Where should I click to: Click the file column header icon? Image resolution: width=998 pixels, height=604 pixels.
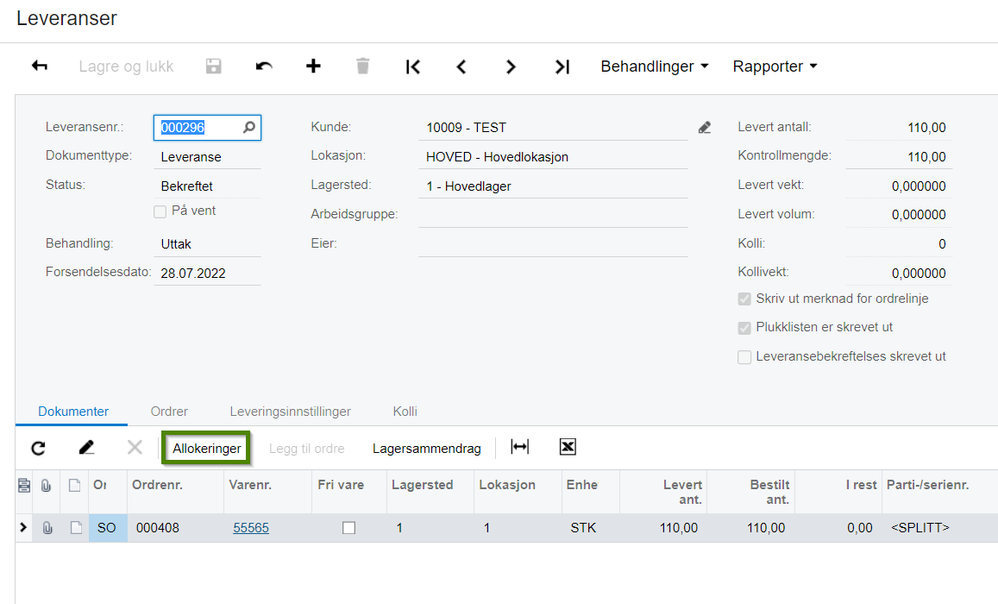[x=74, y=486]
